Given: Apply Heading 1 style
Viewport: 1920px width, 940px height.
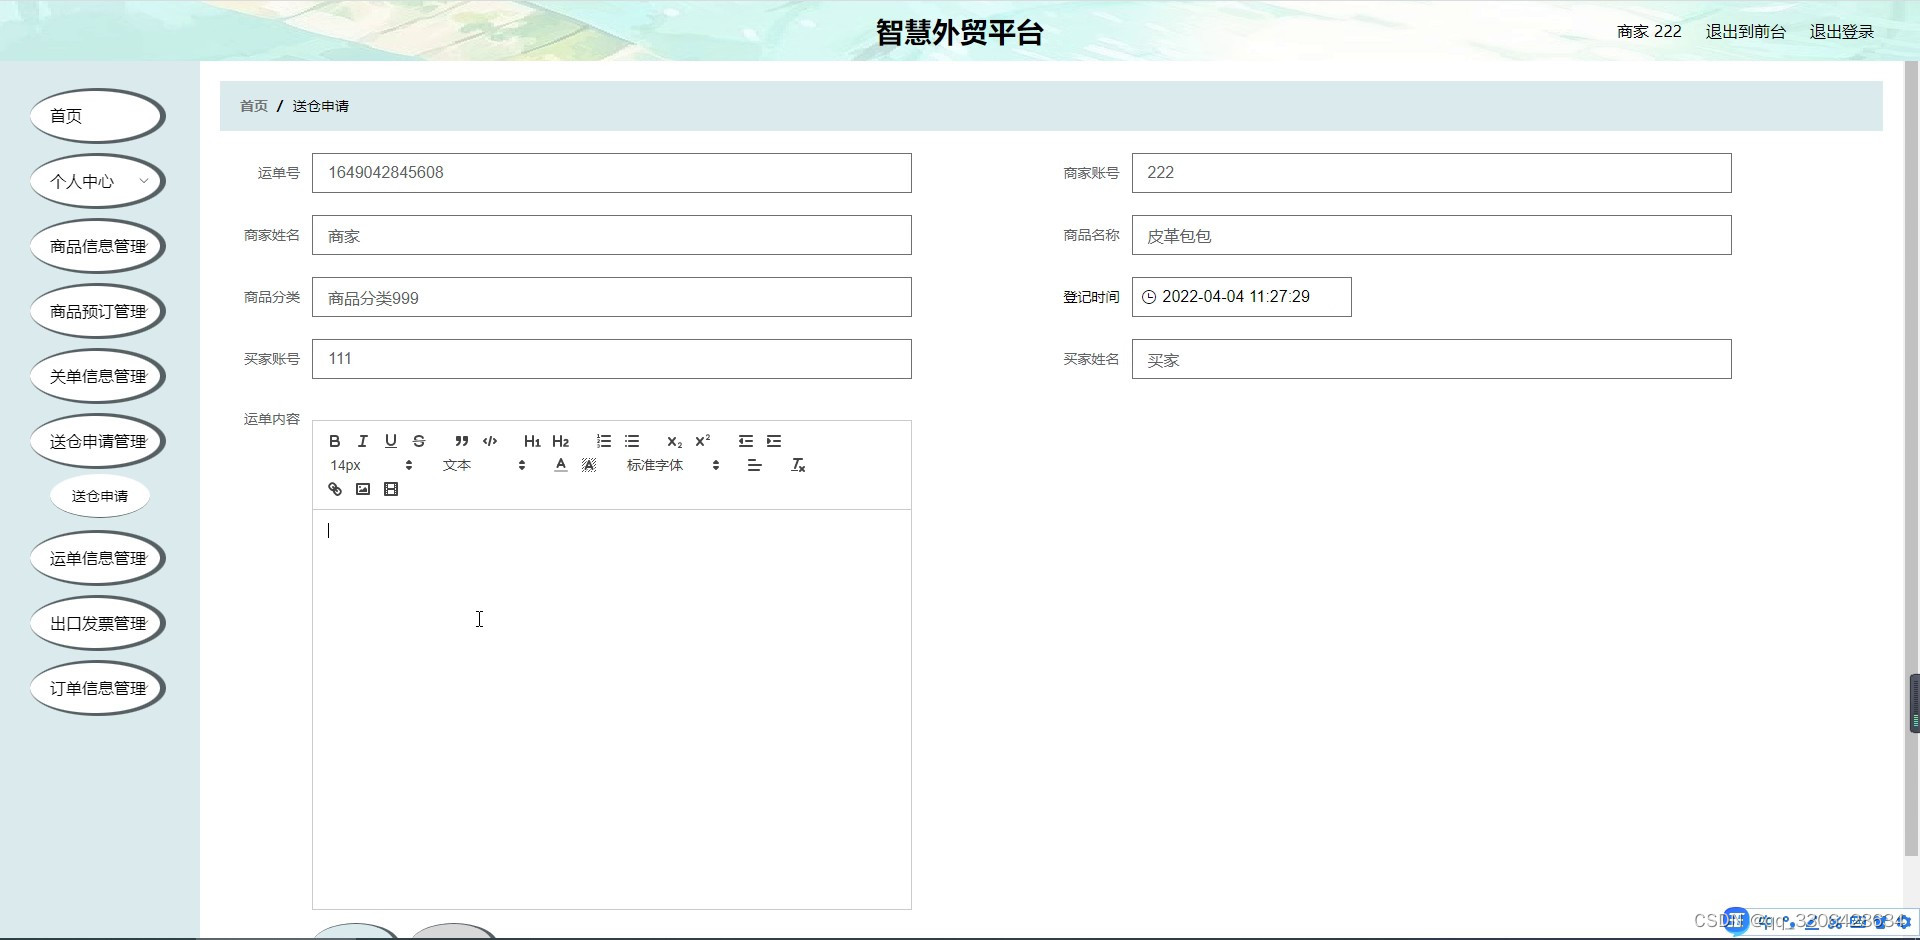Looking at the screenshot, I should point(532,441).
